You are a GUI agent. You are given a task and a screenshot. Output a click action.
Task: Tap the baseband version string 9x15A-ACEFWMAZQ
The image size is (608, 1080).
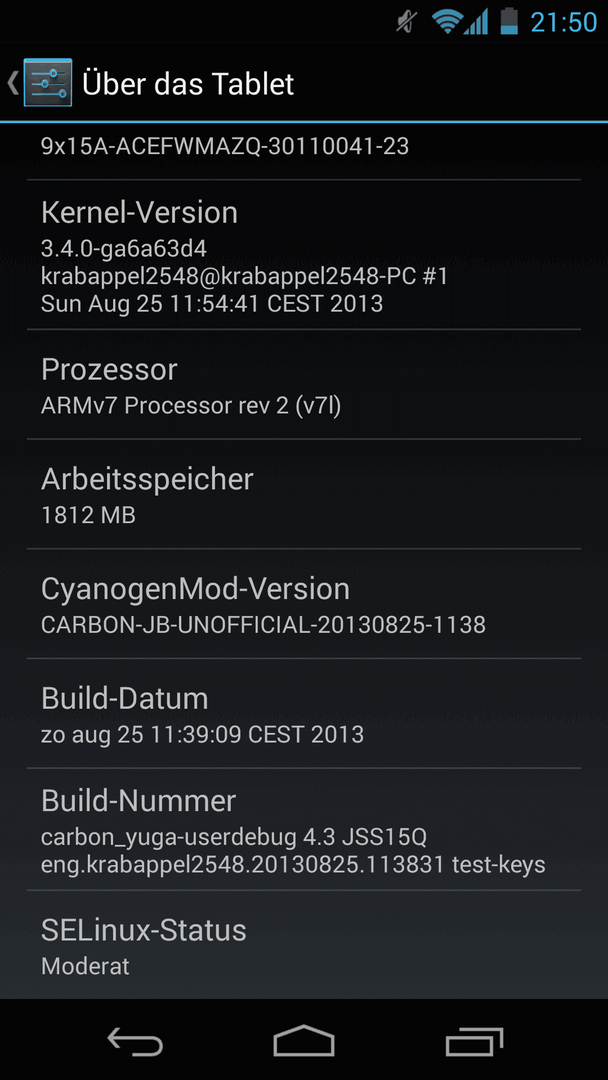tap(225, 146)
